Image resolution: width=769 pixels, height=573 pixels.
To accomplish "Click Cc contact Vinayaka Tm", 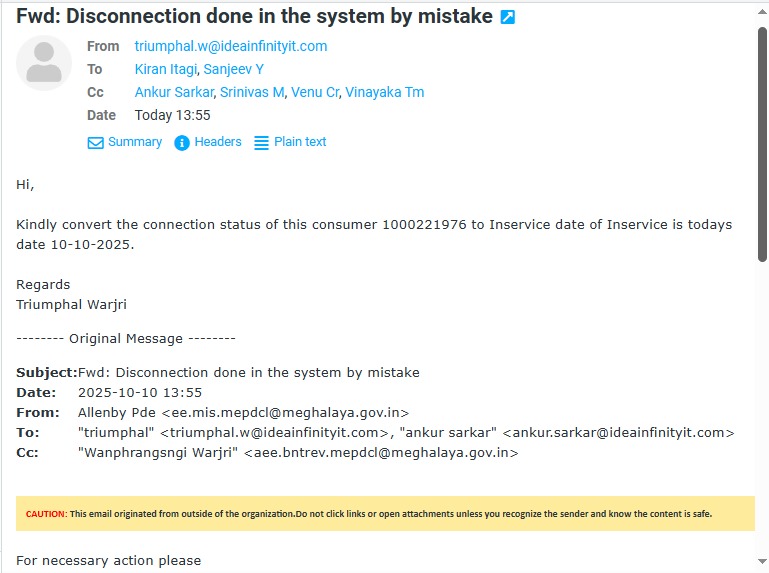I will [385, 92].
